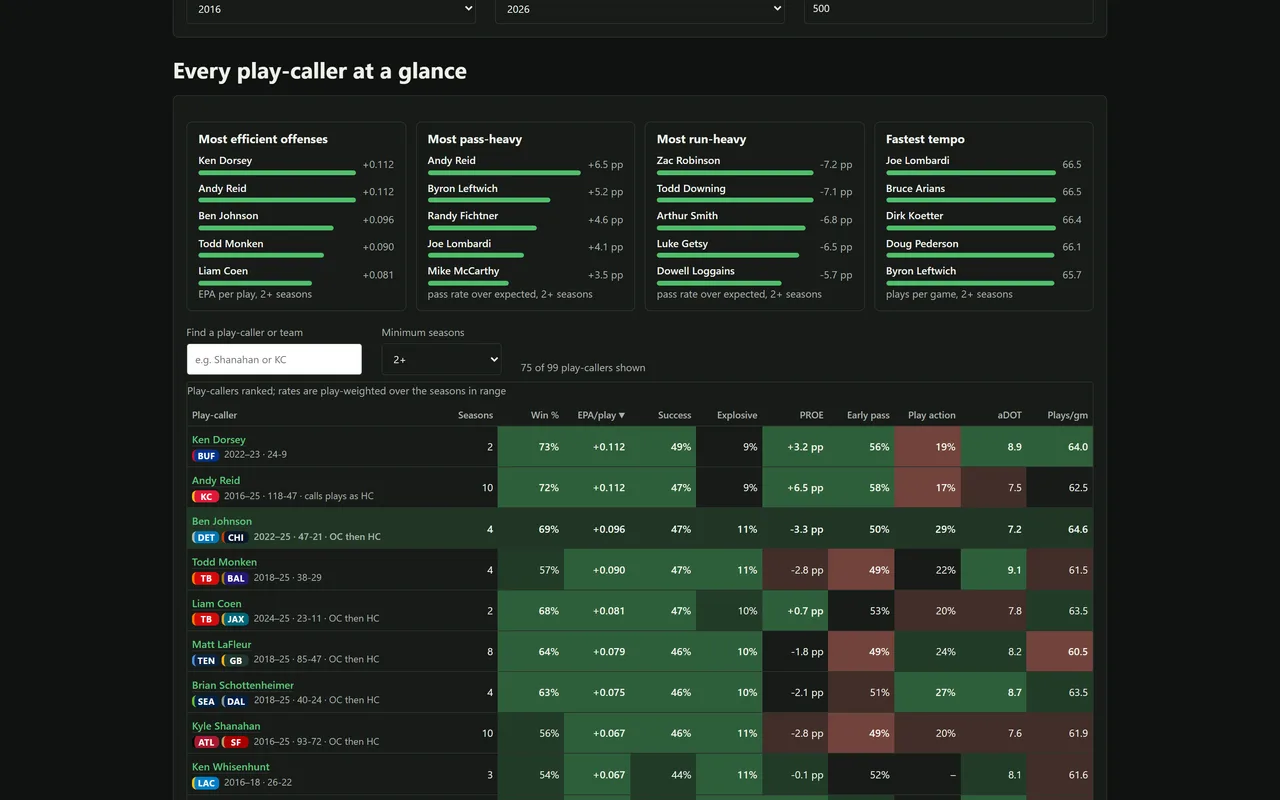Click the TB badge in Todd Monken's row
Image resolution: width=1280 pixels, height=800 pixels.
click(x=206, y=578)
